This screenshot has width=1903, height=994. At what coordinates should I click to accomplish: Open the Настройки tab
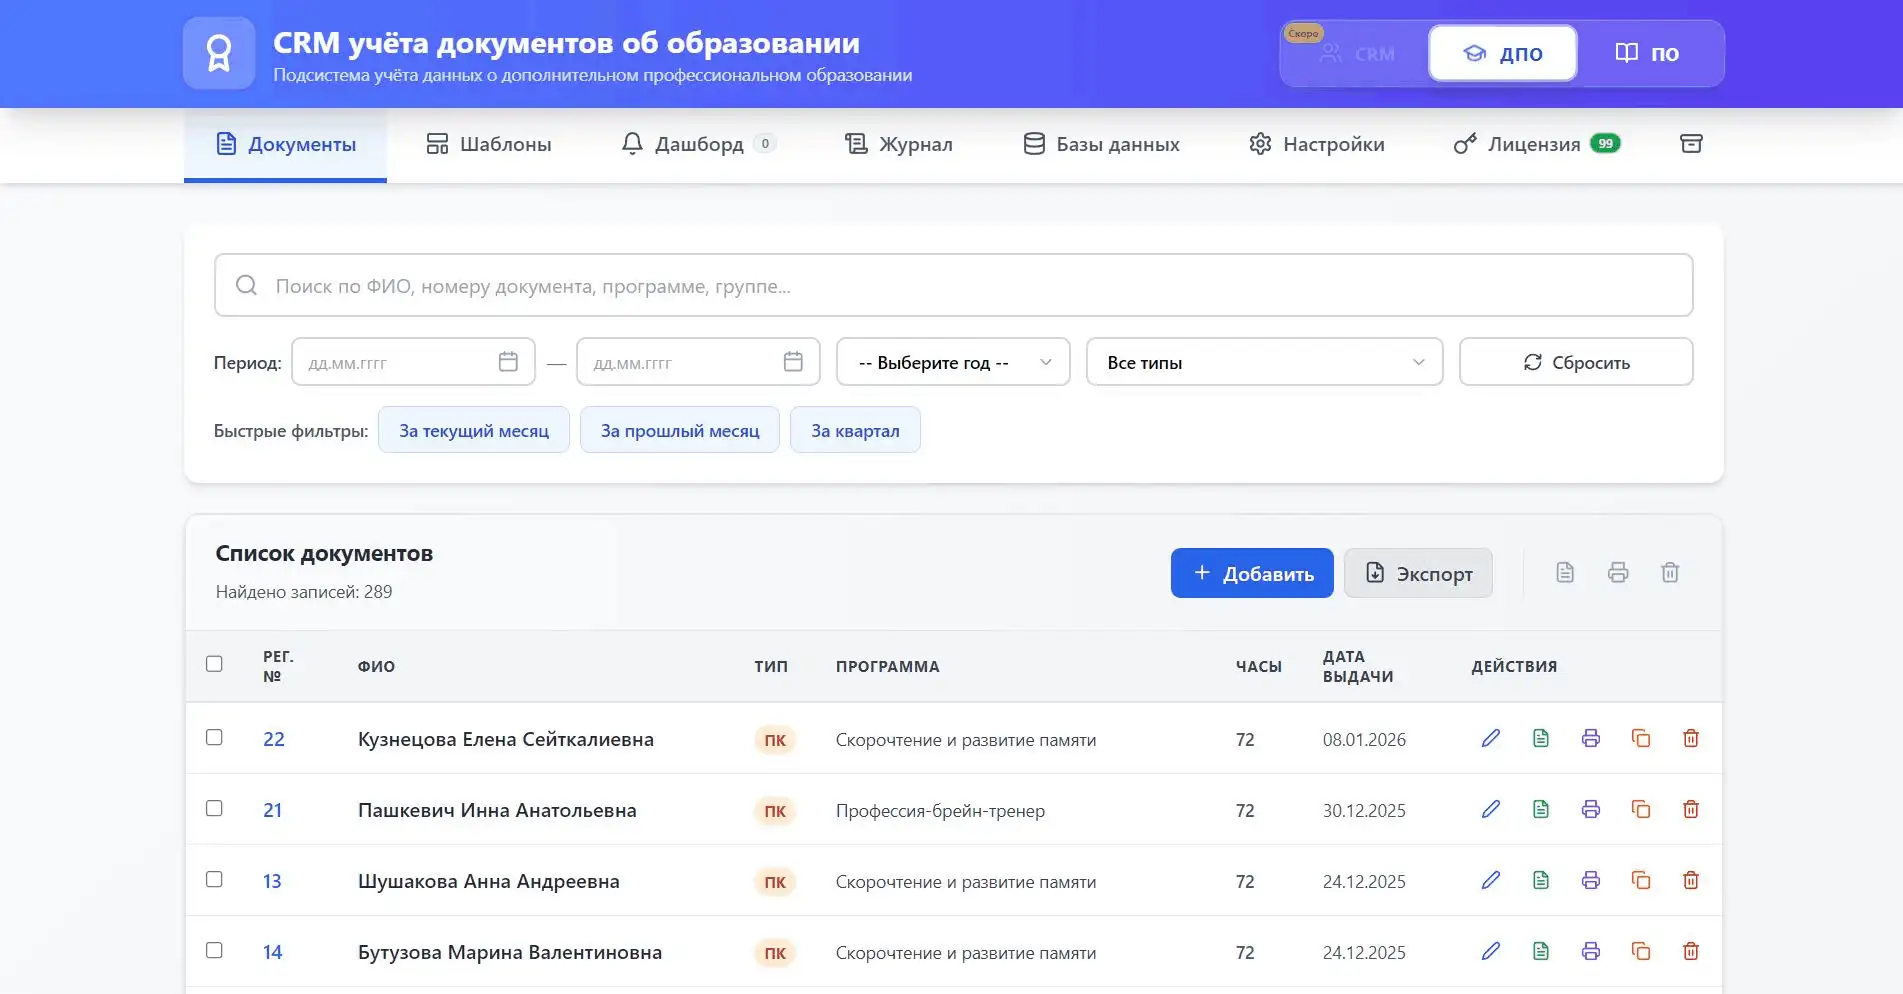tap(1317, 144)
